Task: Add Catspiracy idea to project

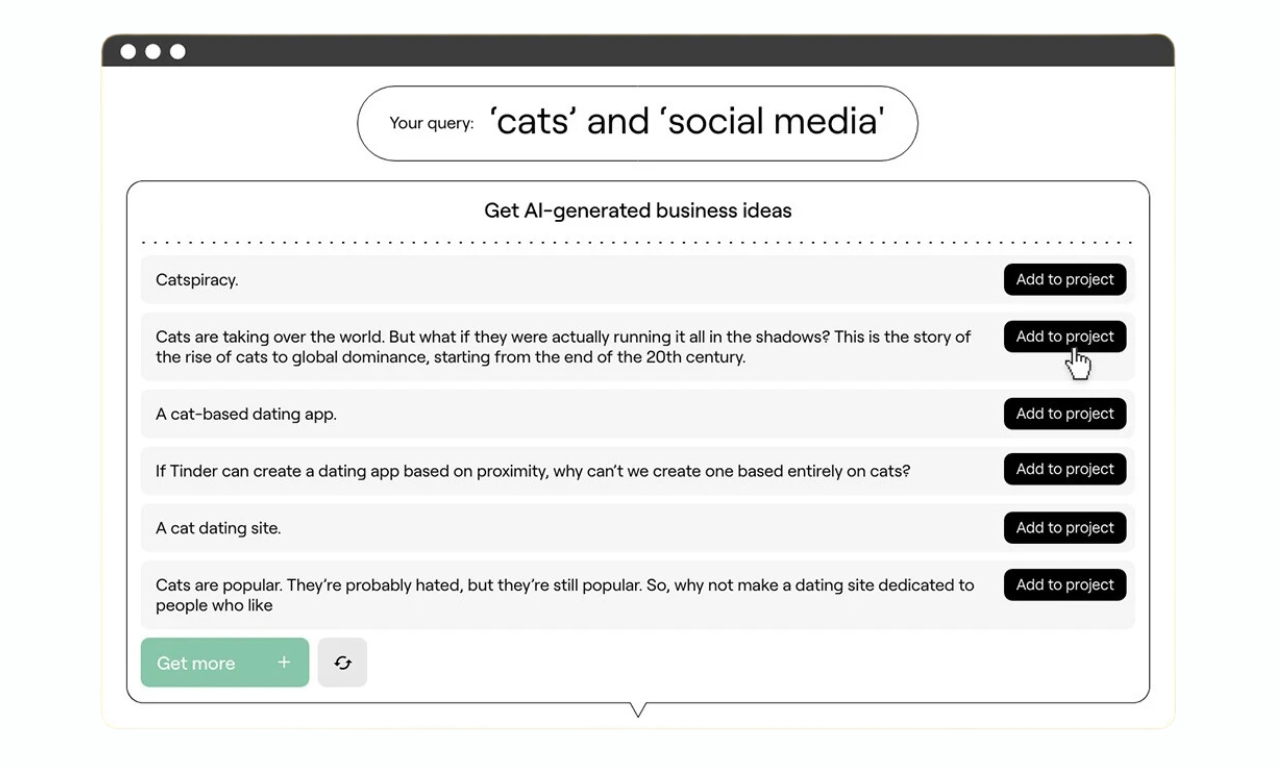Action: 1065,280
